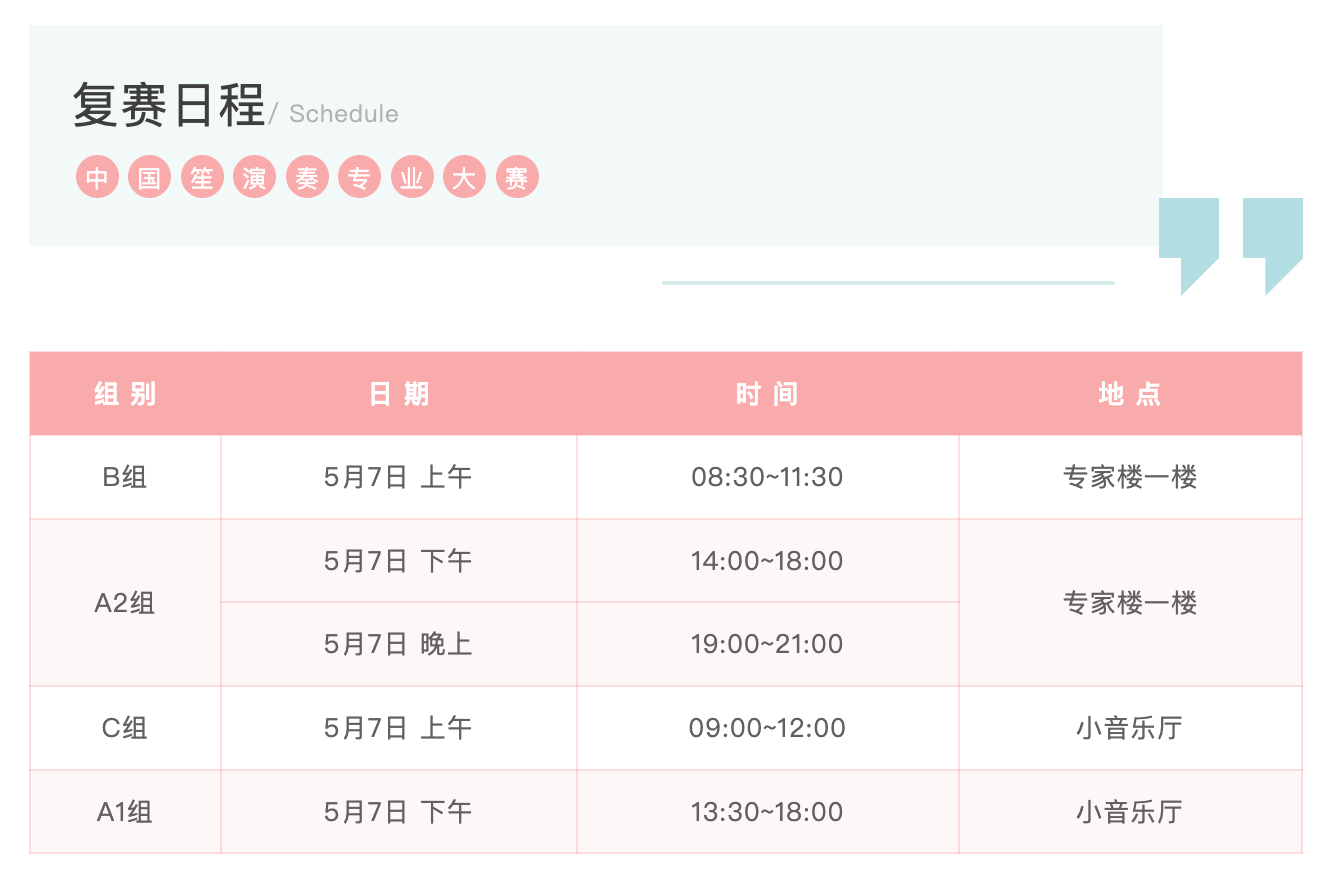Click the left teal quotation mark

tap(1189, 238)
